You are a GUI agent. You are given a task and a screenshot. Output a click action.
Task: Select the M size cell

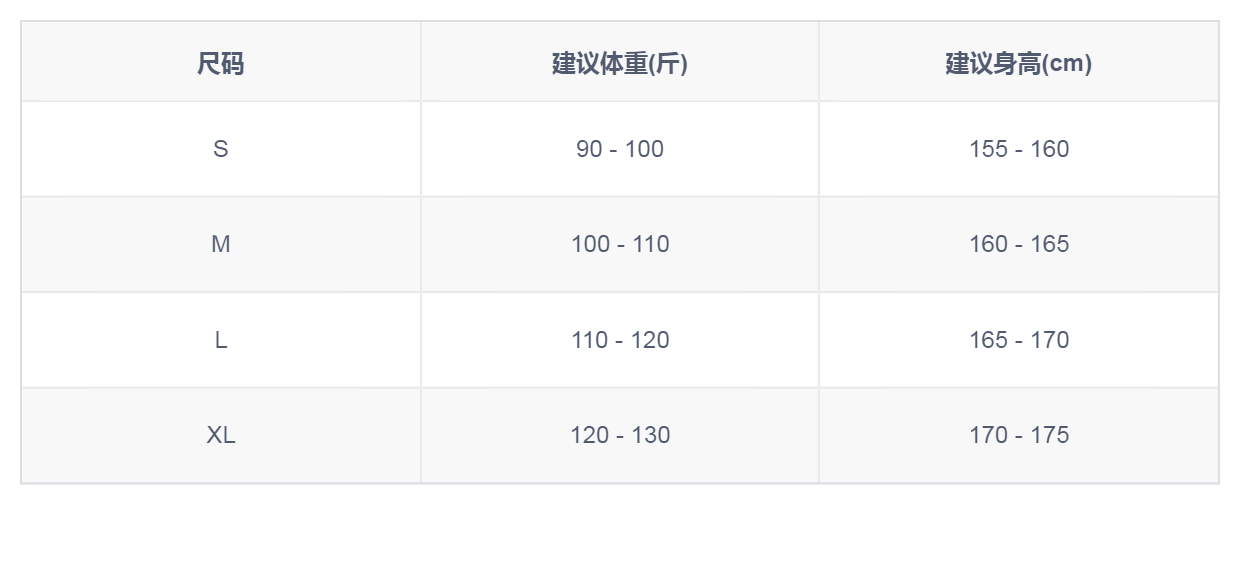[220, 244]
